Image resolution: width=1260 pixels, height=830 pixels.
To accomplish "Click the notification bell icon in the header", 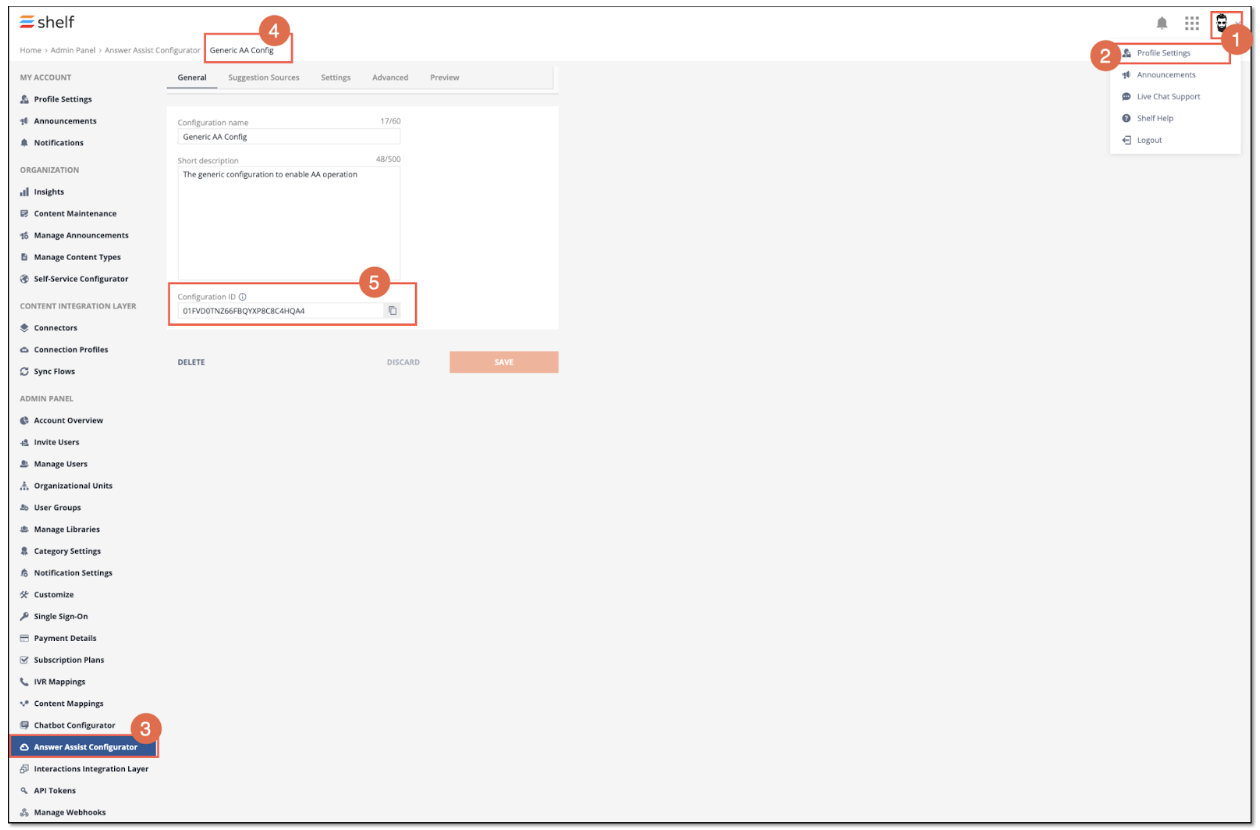I will [1162, 23].
